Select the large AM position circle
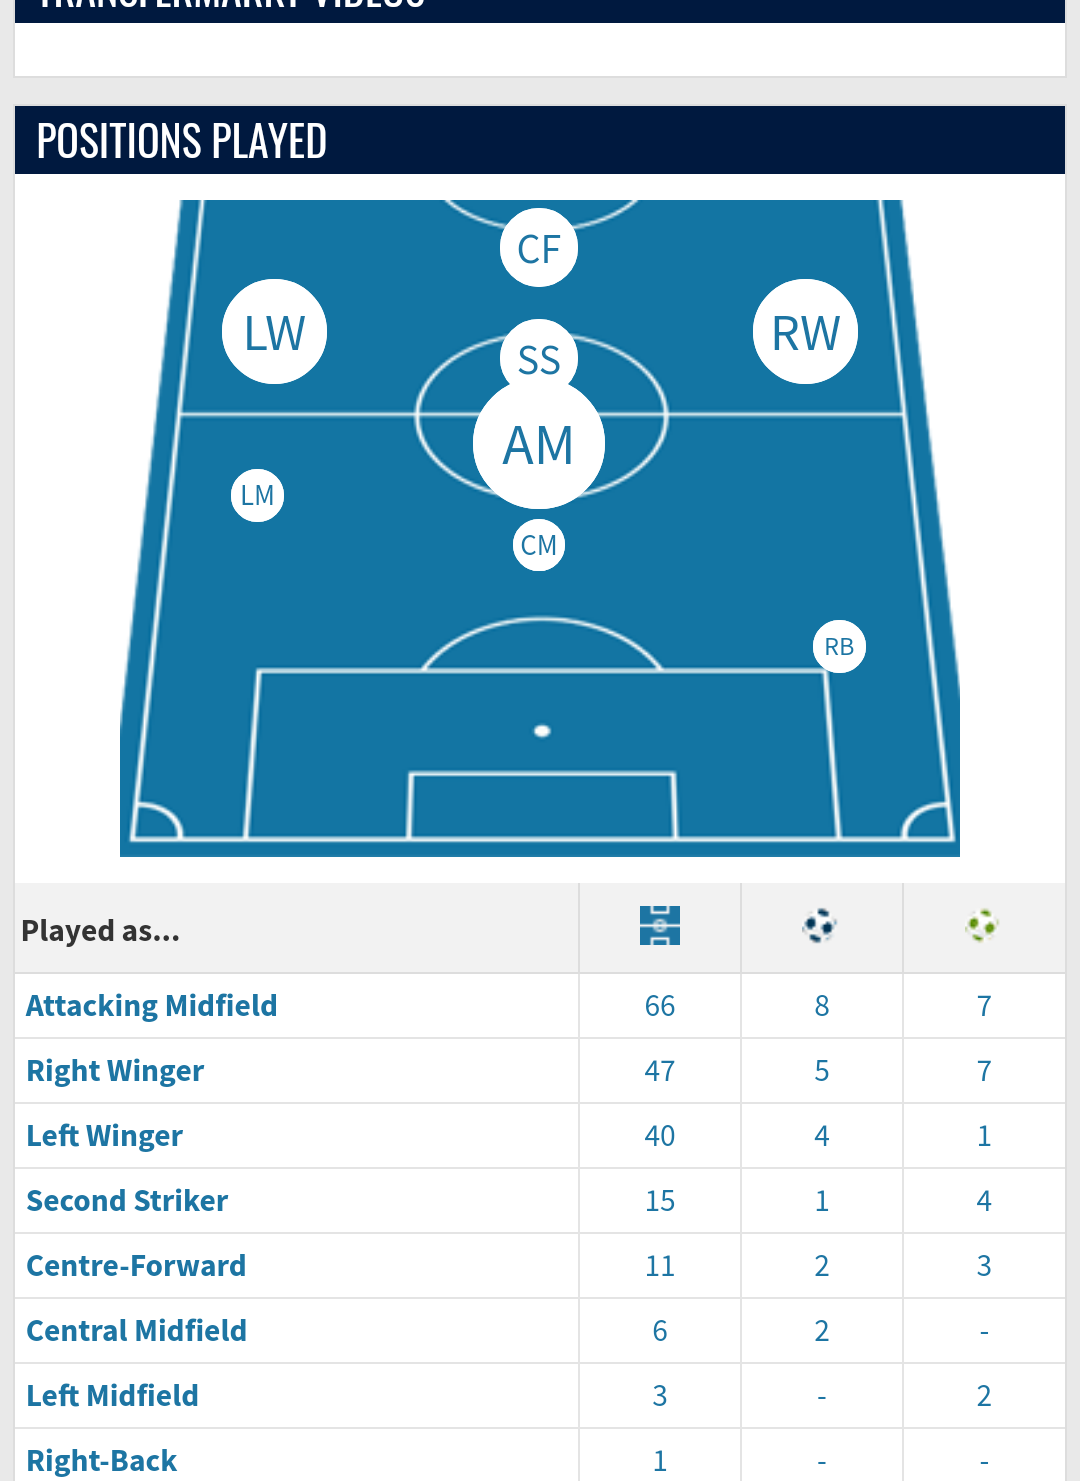1080x1481 pixels. point(539,444)
